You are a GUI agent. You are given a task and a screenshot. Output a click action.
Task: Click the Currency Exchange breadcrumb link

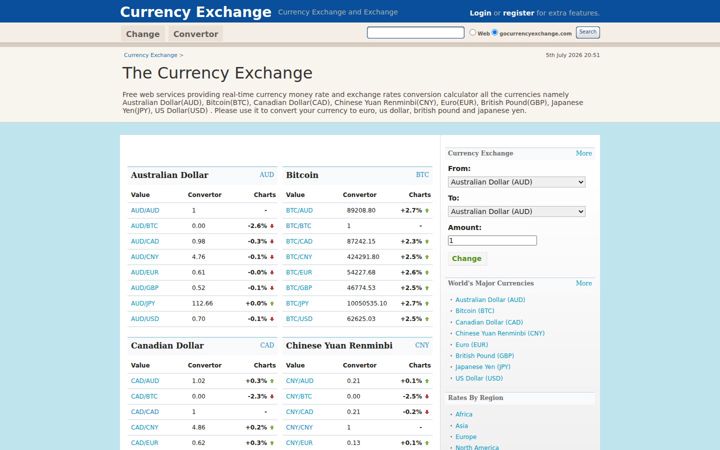pos(150,55)
